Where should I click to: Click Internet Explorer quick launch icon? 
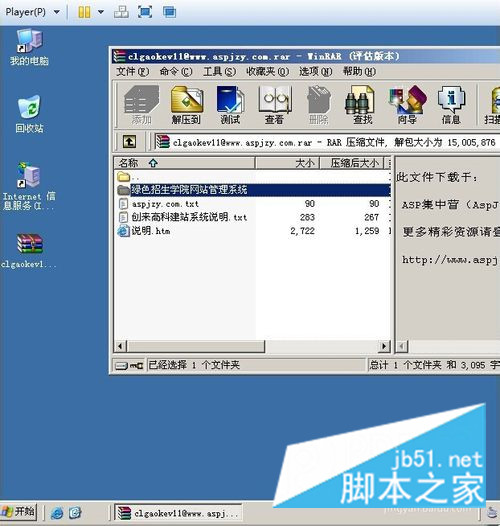pos(56,513)
